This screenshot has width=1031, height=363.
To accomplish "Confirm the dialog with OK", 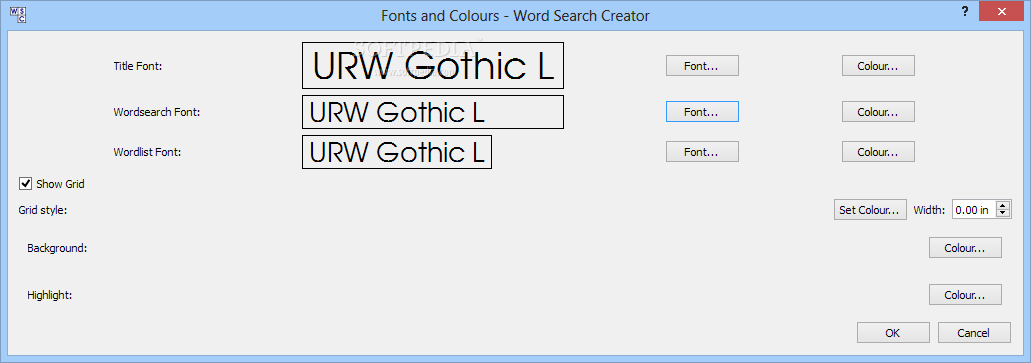I will pyautogui.click(x=893, y=333).
